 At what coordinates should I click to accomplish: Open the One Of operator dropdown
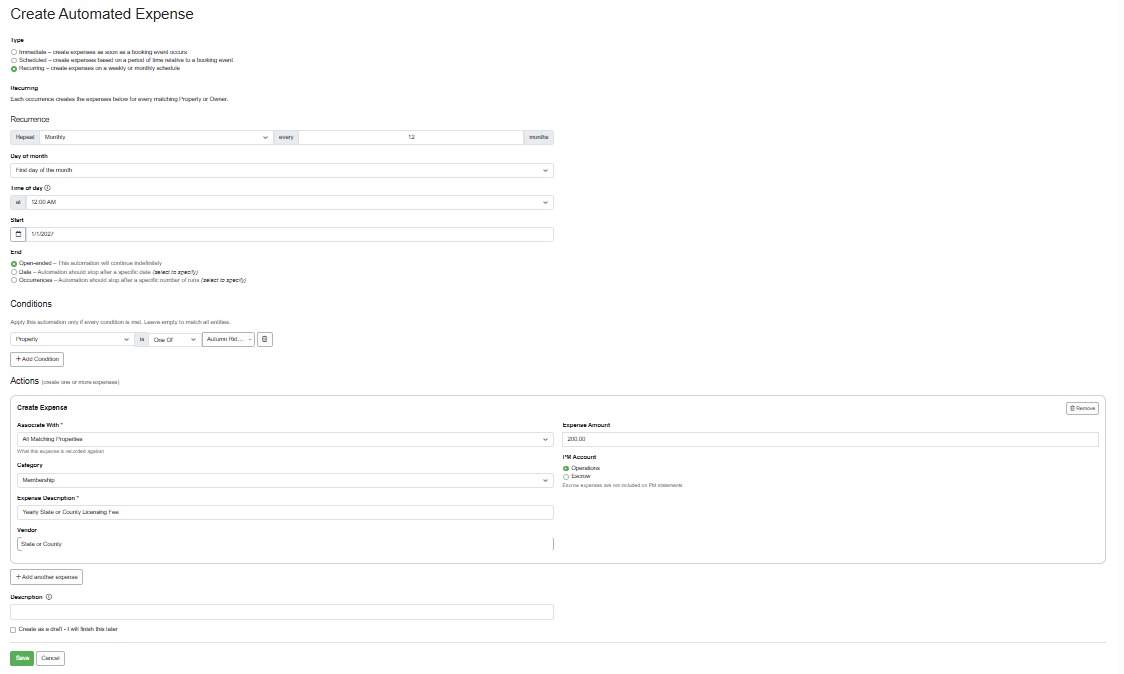point(174,339)
